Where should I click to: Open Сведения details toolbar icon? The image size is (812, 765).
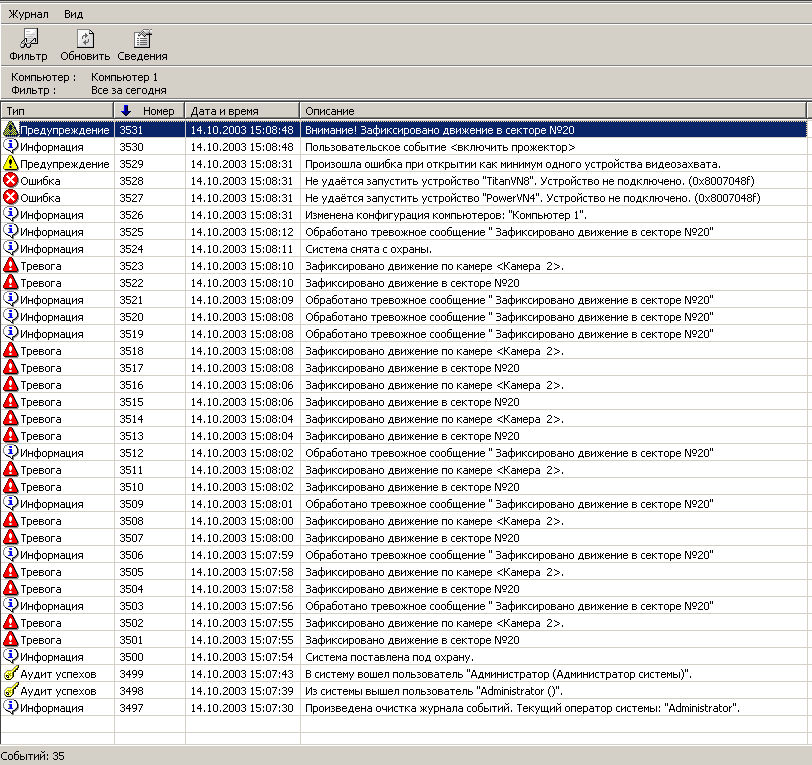tap(142, 39)
